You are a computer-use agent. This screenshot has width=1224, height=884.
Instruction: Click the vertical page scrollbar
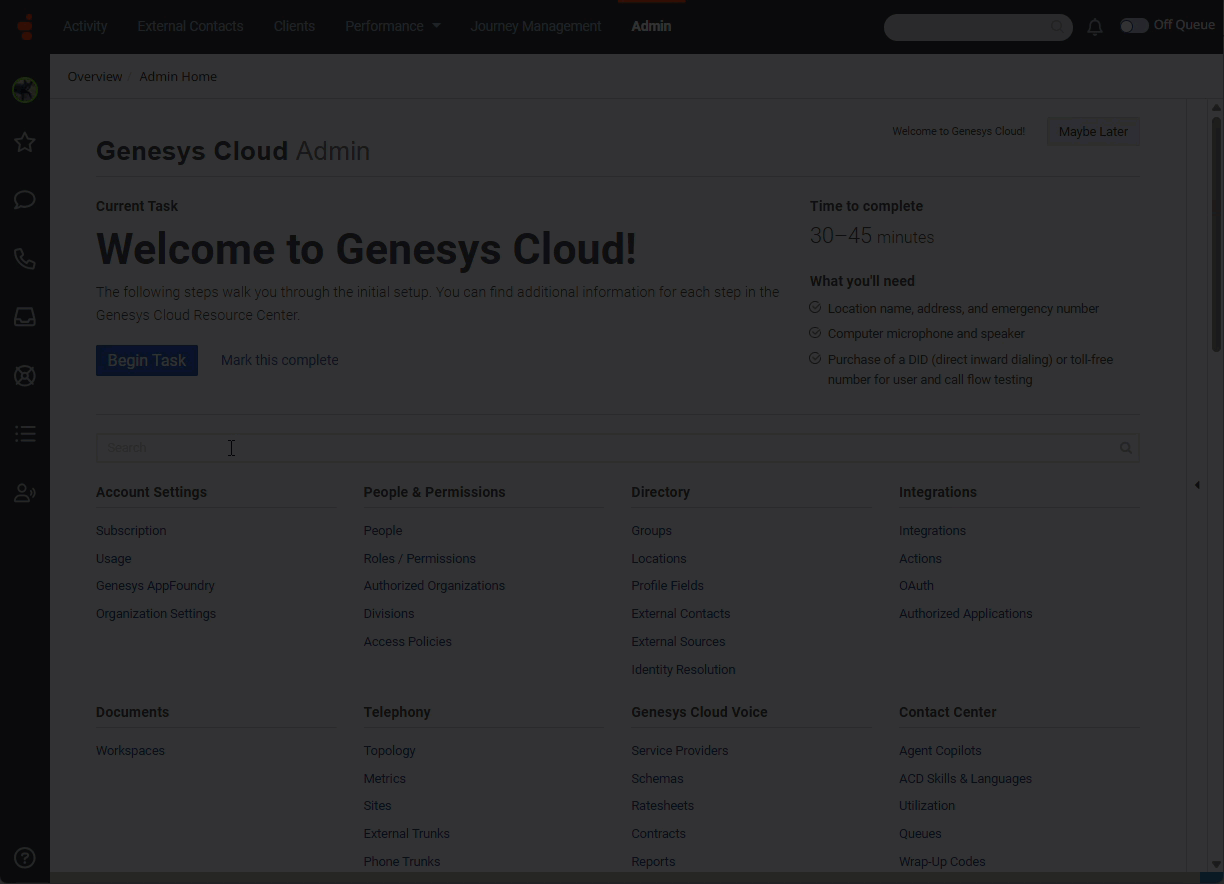point(1216,235)
